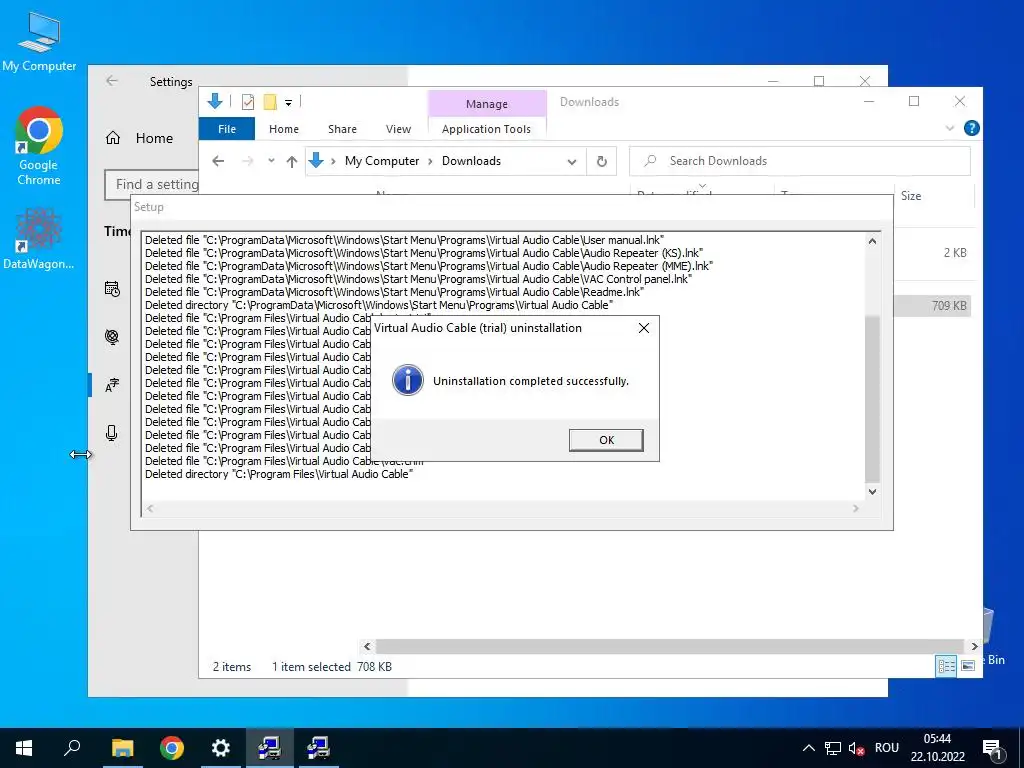This screenshot has width=1024, height=768.
Task: Expand the Explorer ribbon chevron
Action: 950,128
